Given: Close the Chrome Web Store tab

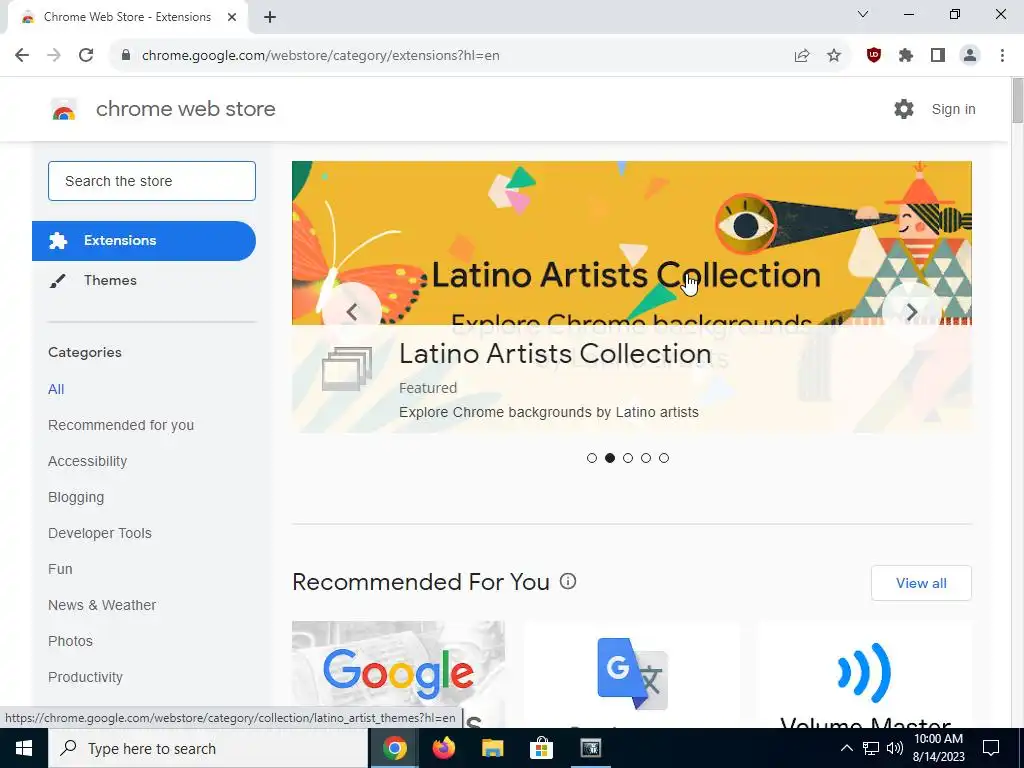Looking at the screenshot, I should (232, 17).
